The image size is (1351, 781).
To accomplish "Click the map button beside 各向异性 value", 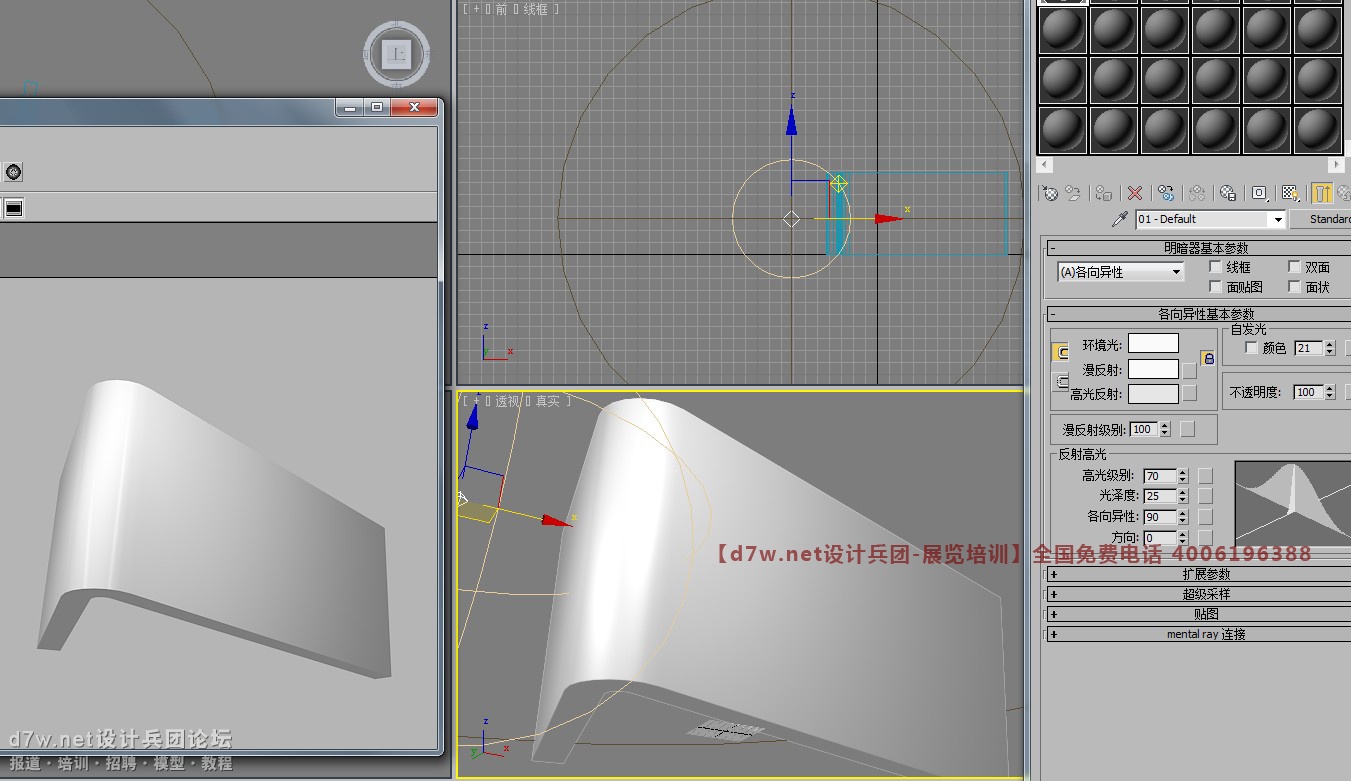I will (1205, 517).
